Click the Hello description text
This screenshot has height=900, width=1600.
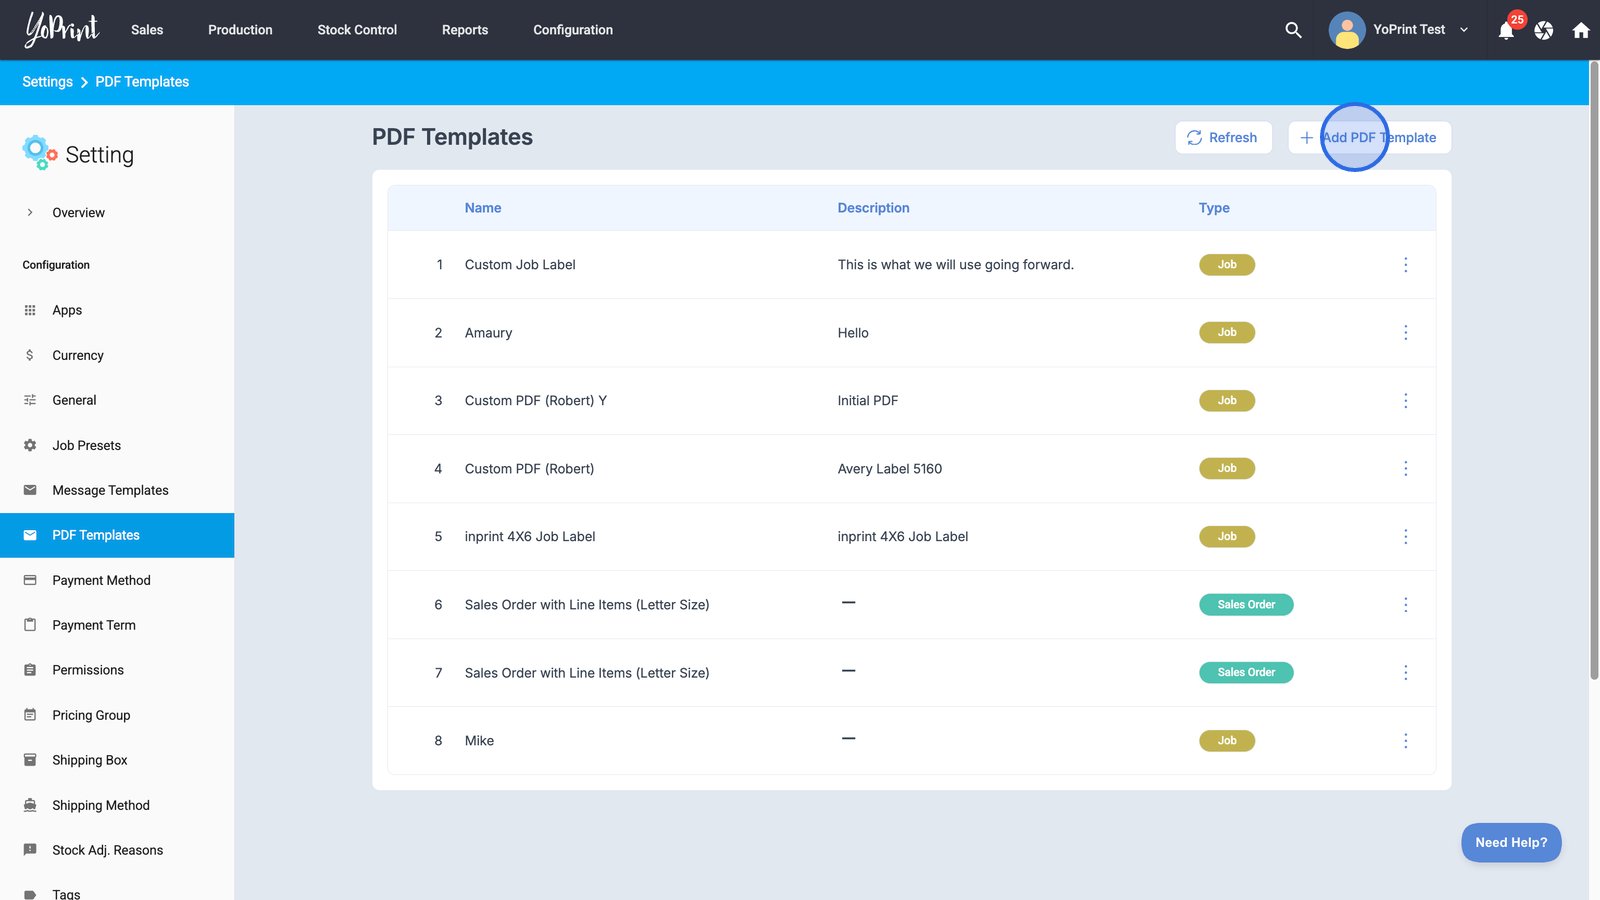[853, 333]
